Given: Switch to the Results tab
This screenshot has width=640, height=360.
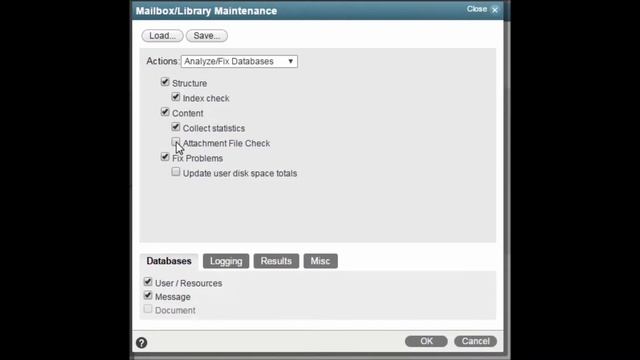Looking at the screenshot, I should pyautogui.click(x=276, y=261).
